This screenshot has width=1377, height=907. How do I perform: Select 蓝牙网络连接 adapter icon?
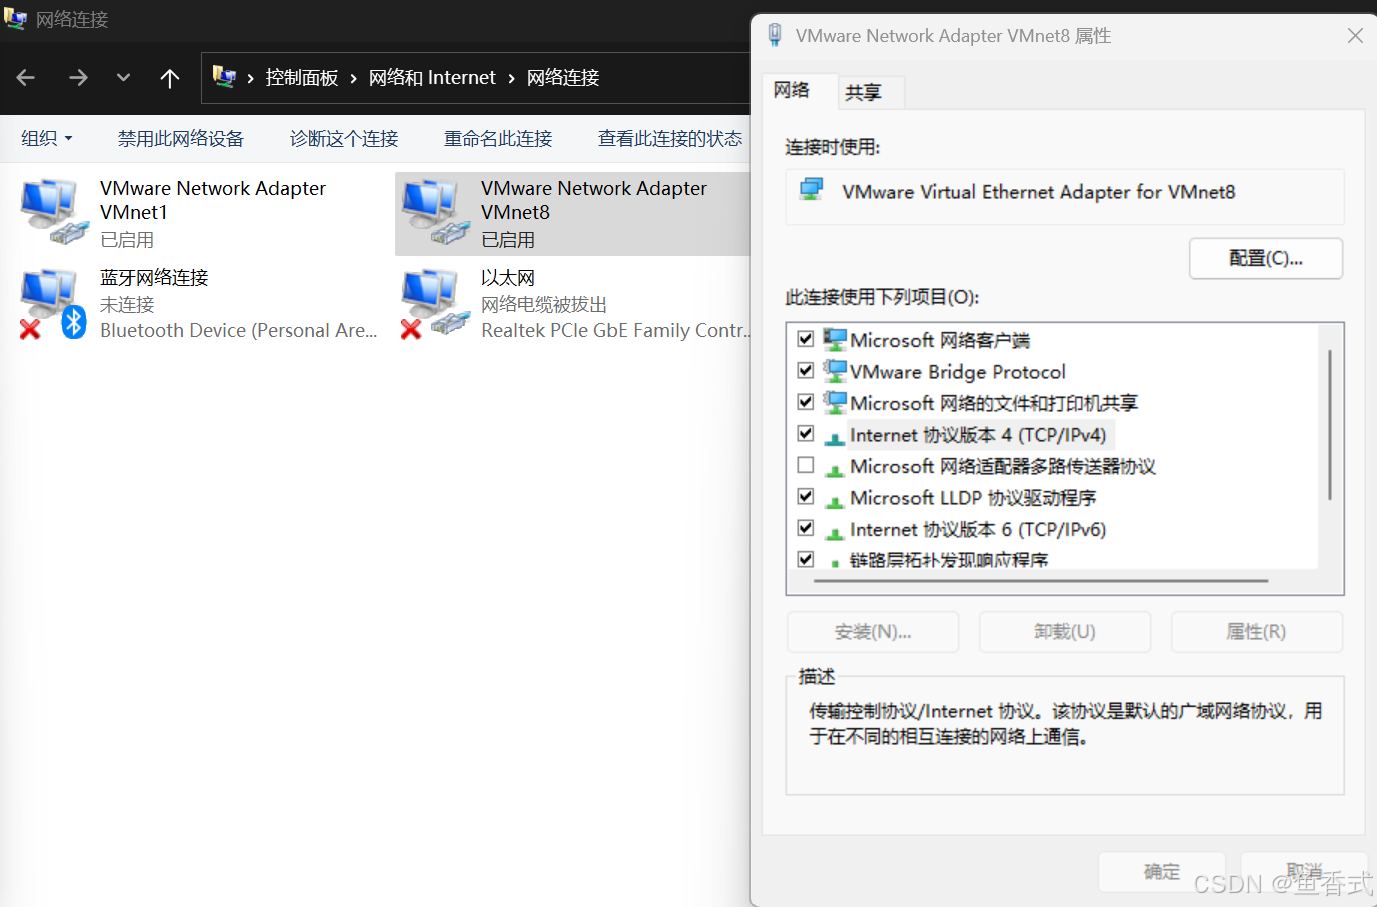[54, 304]
